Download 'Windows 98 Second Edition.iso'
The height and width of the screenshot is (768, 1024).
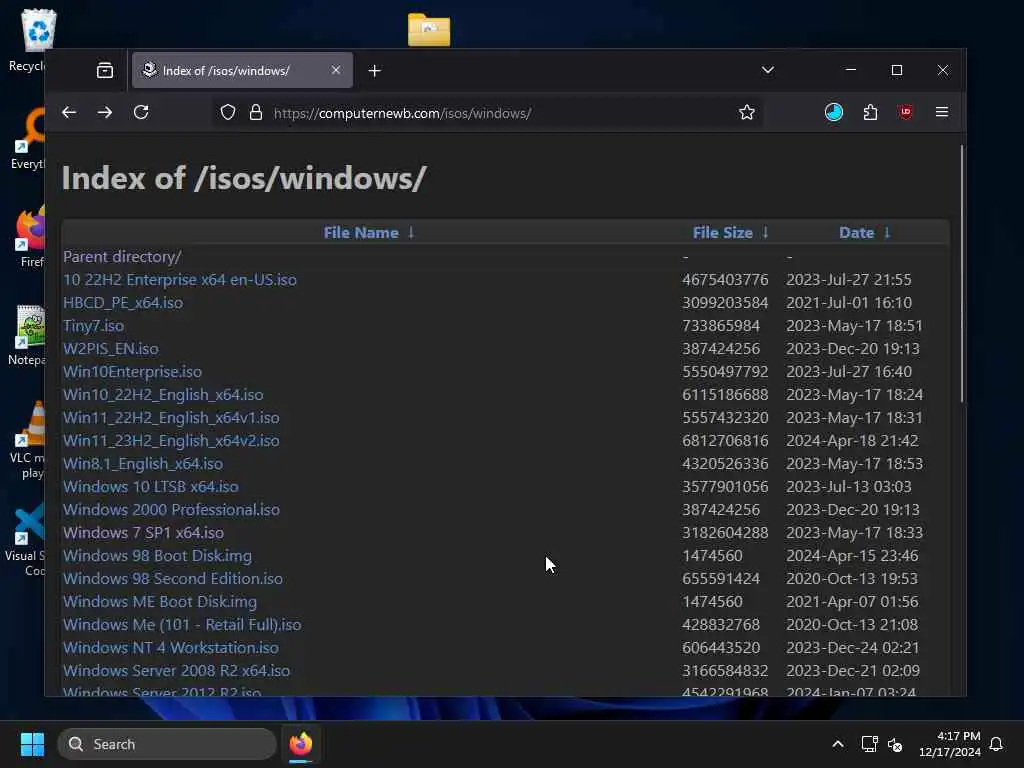click(173, 579)
